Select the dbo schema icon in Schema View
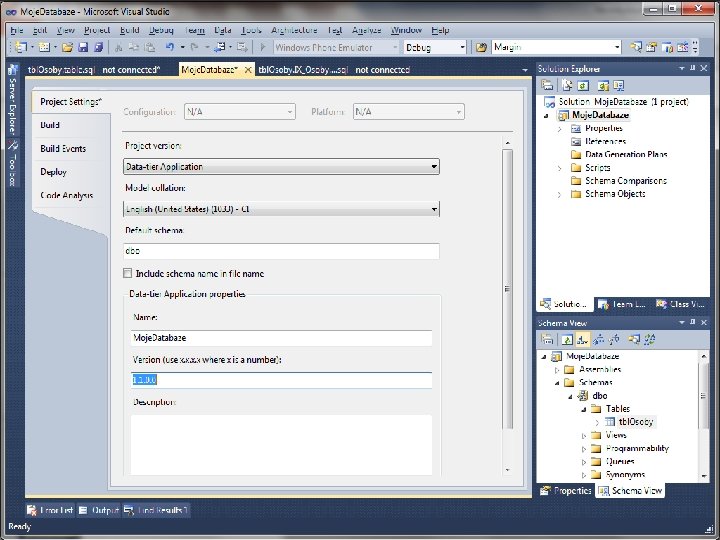Image resolution: width=720 pixels, height=540 pixels. 583,395
